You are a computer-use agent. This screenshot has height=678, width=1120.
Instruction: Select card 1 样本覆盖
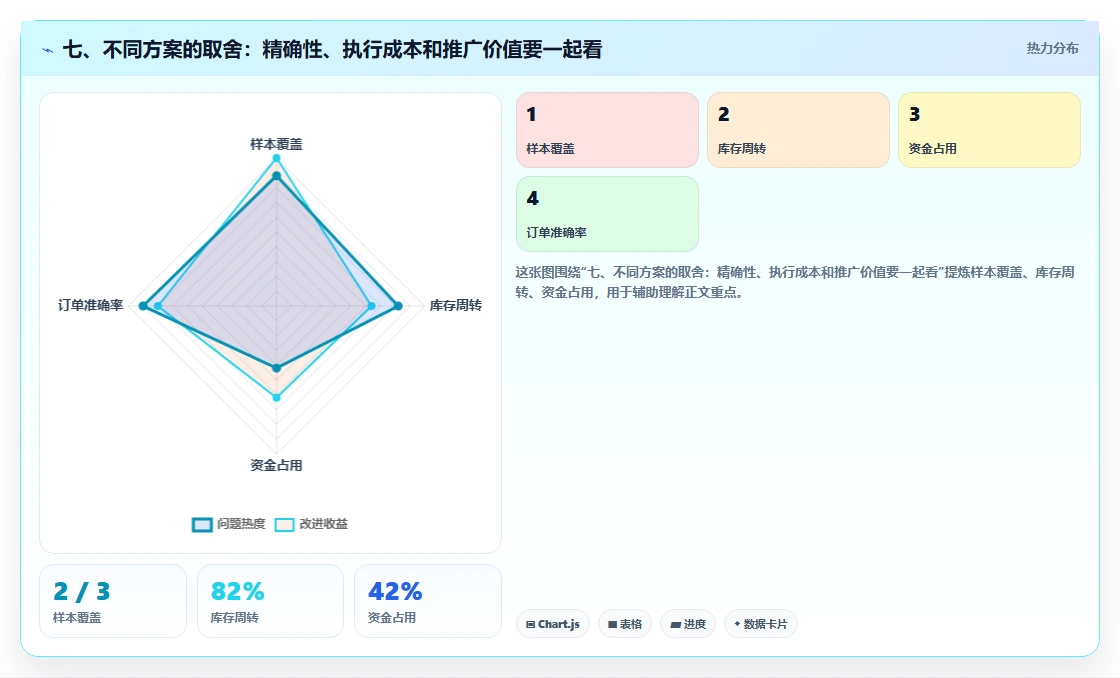click(x=607, y=130)
